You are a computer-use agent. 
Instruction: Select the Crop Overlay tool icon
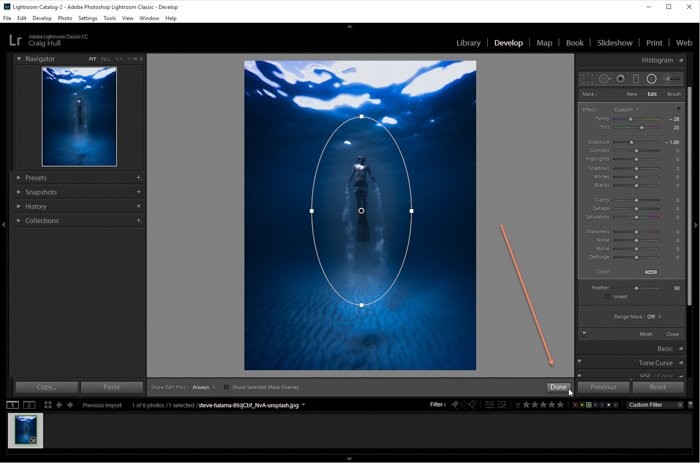(588, 79)
